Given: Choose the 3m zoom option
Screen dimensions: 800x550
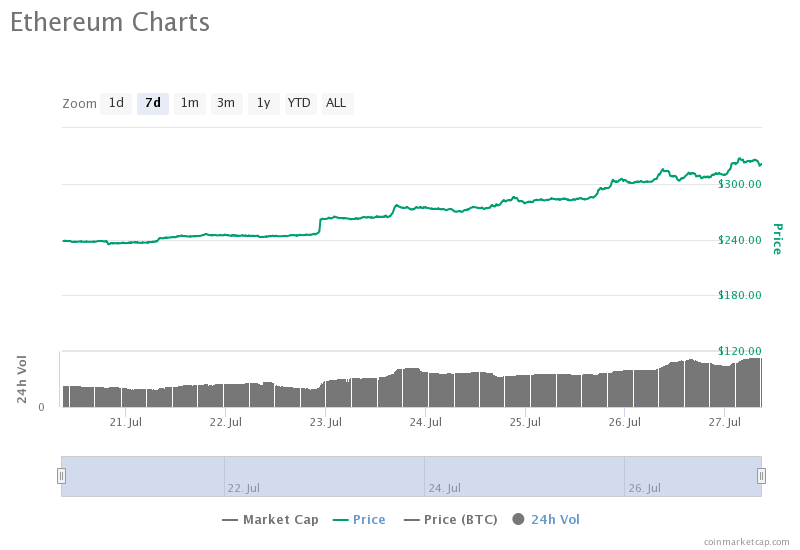Looking at the screenshot, I should coord(226,104).
